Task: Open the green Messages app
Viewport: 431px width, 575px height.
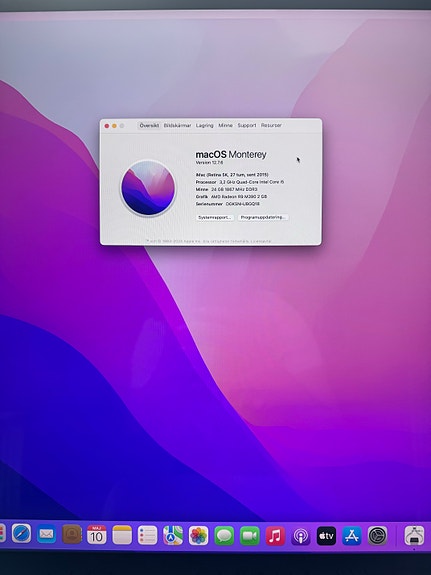Action: pos(224,536)
